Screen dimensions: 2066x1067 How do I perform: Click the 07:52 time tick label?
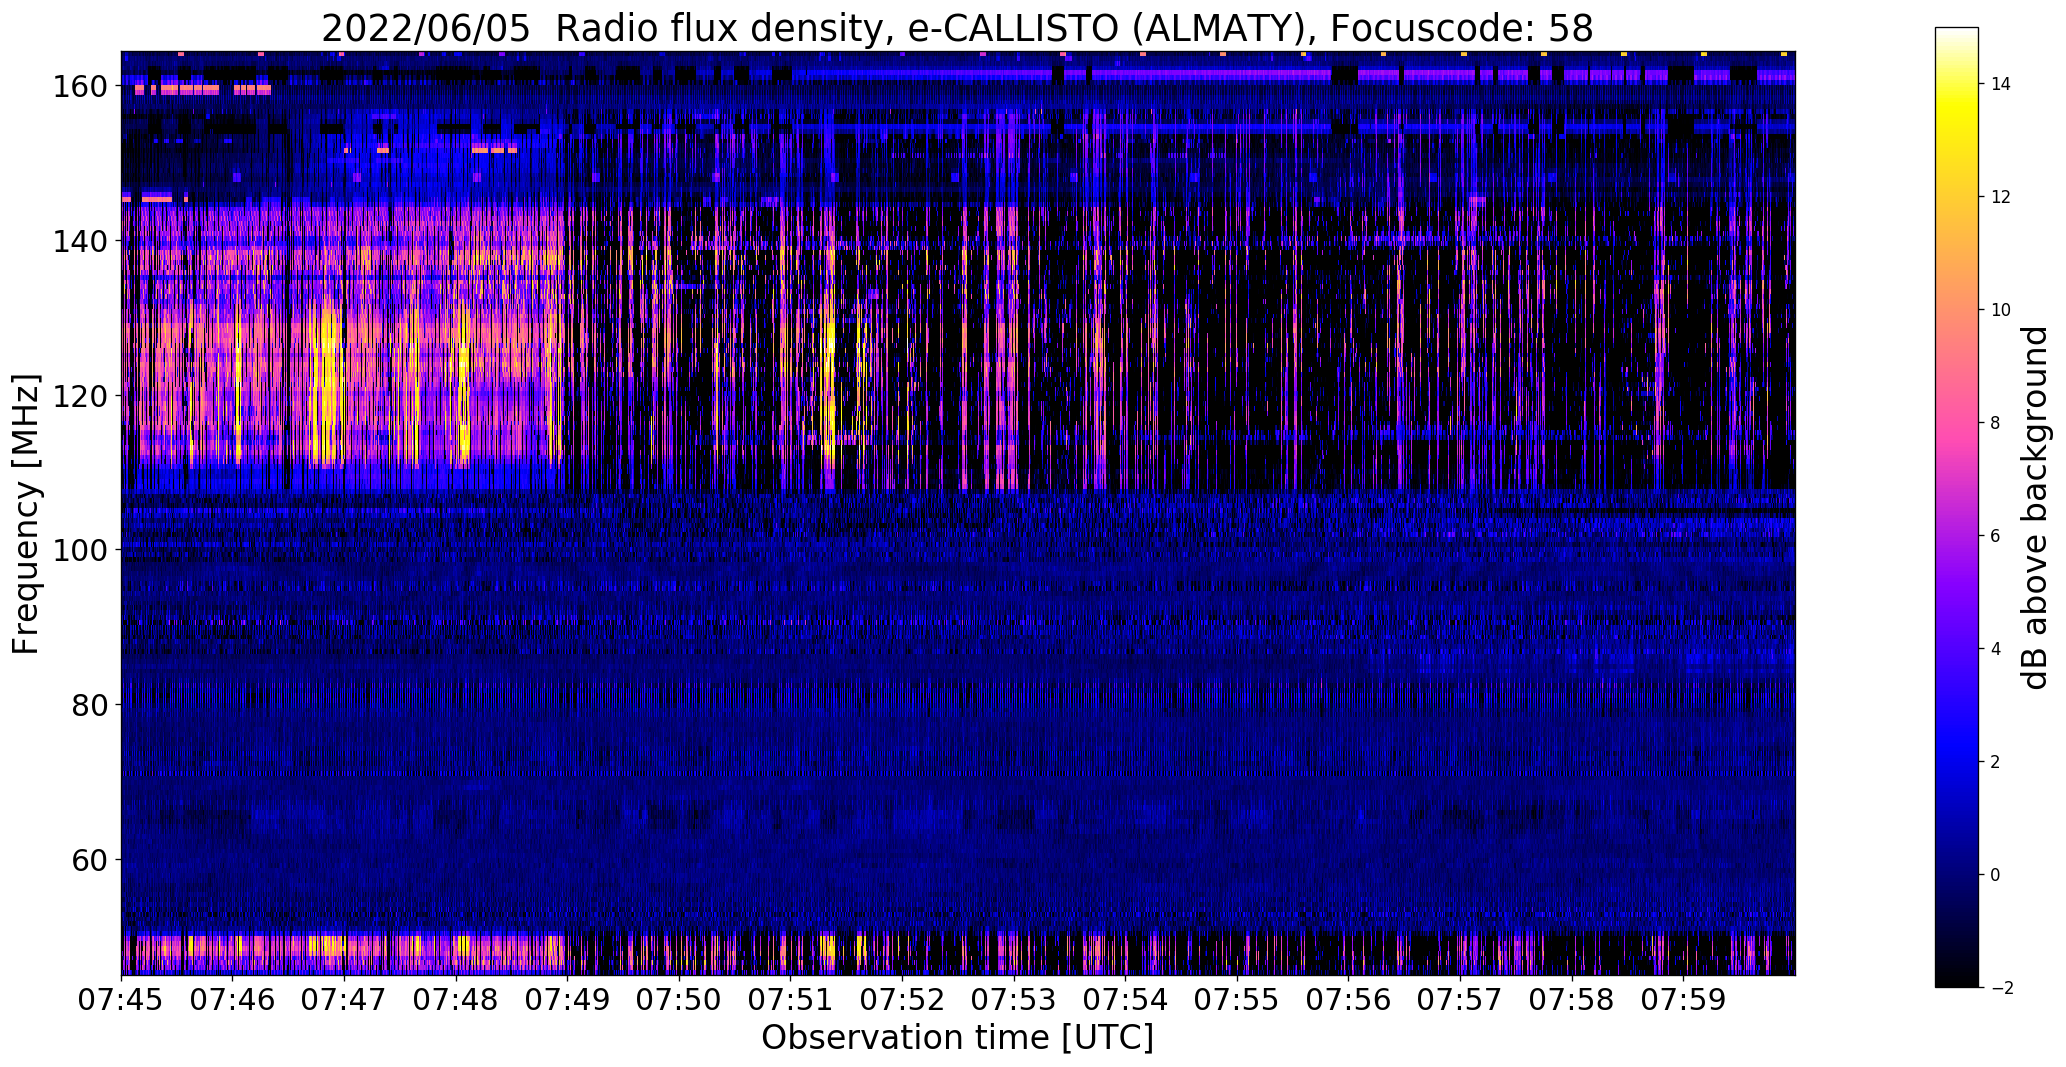[902, 999]
